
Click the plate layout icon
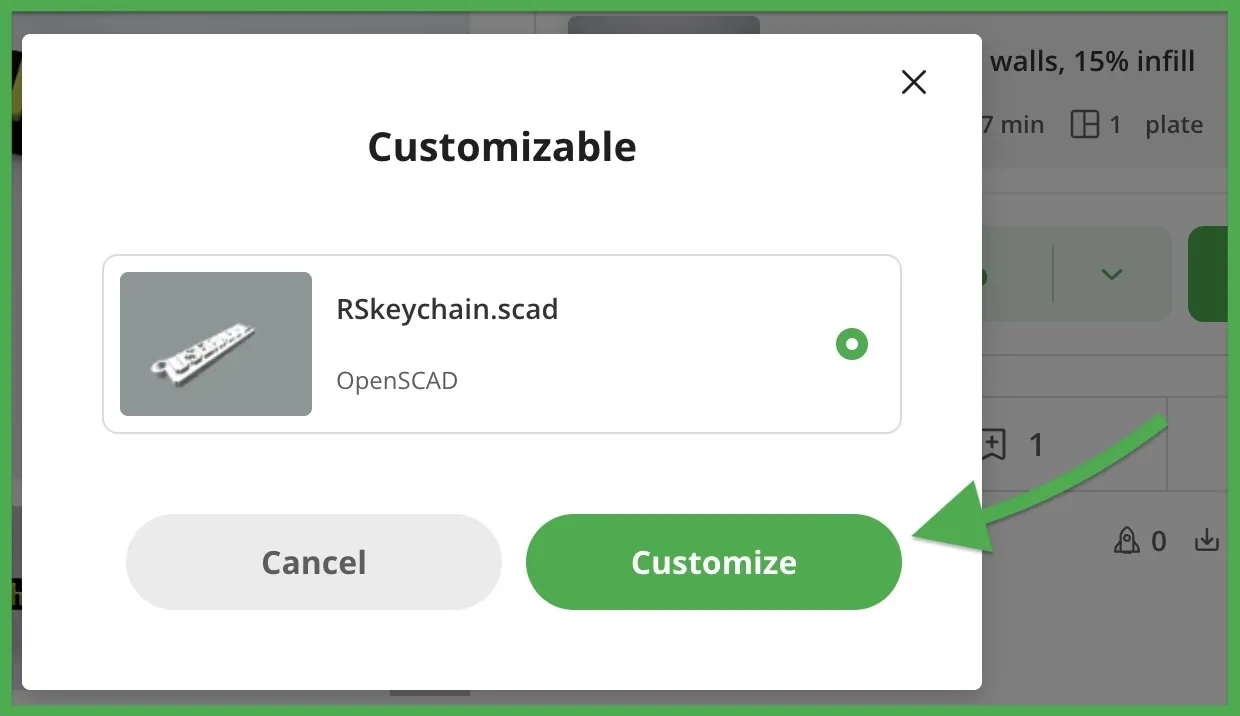1084,125
